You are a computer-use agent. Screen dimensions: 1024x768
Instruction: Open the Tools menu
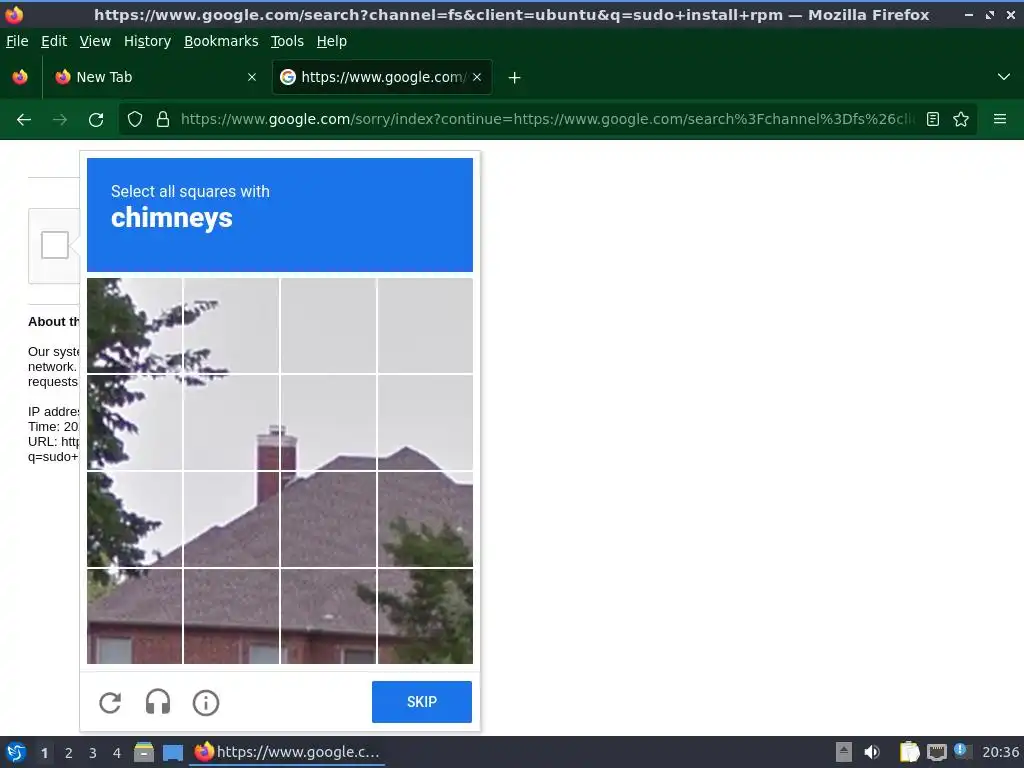(287, 41)
